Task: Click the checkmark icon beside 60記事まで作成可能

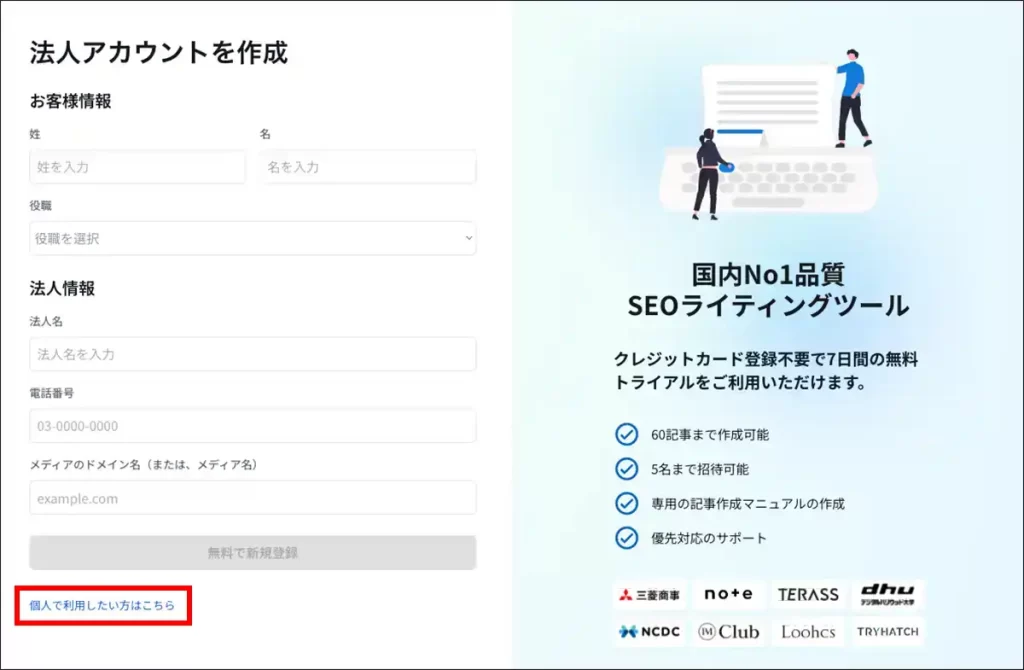Action: pos(626,435)
